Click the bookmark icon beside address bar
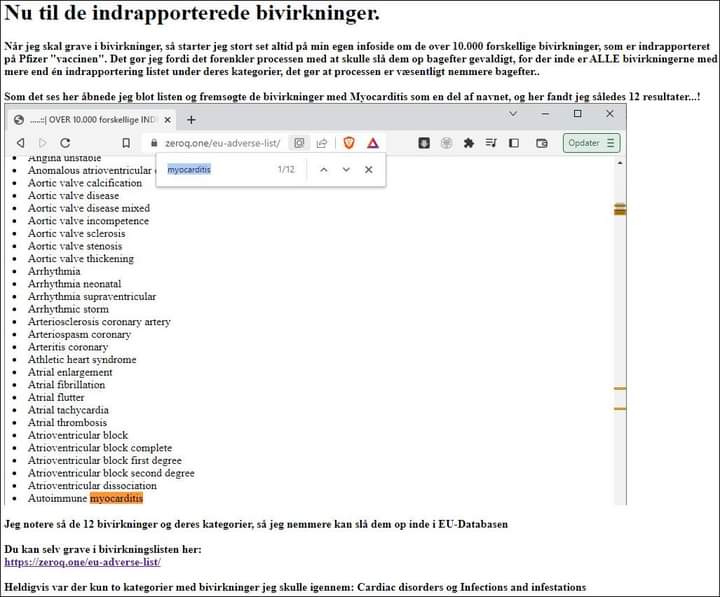This screenshot has width=720, height=597. [x=126, y=143]
